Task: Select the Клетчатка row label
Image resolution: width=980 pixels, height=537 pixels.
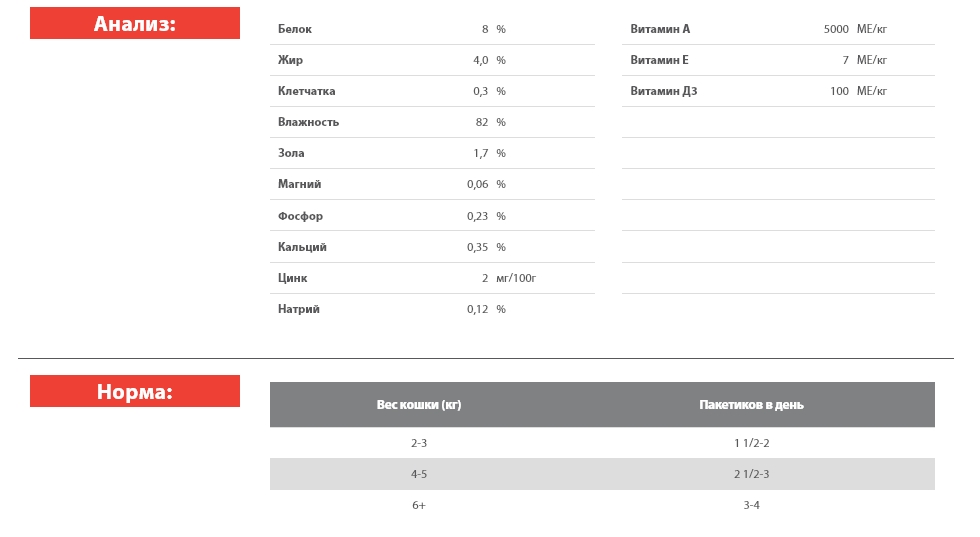Action: click(x=306, y=92)
